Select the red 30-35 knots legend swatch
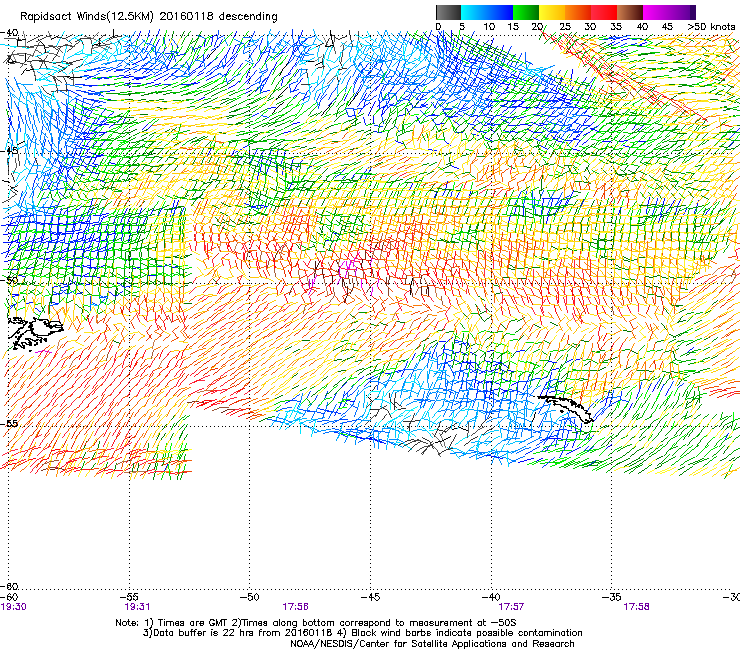The width and height of the screenshot is (740, 650). point(604,12)
